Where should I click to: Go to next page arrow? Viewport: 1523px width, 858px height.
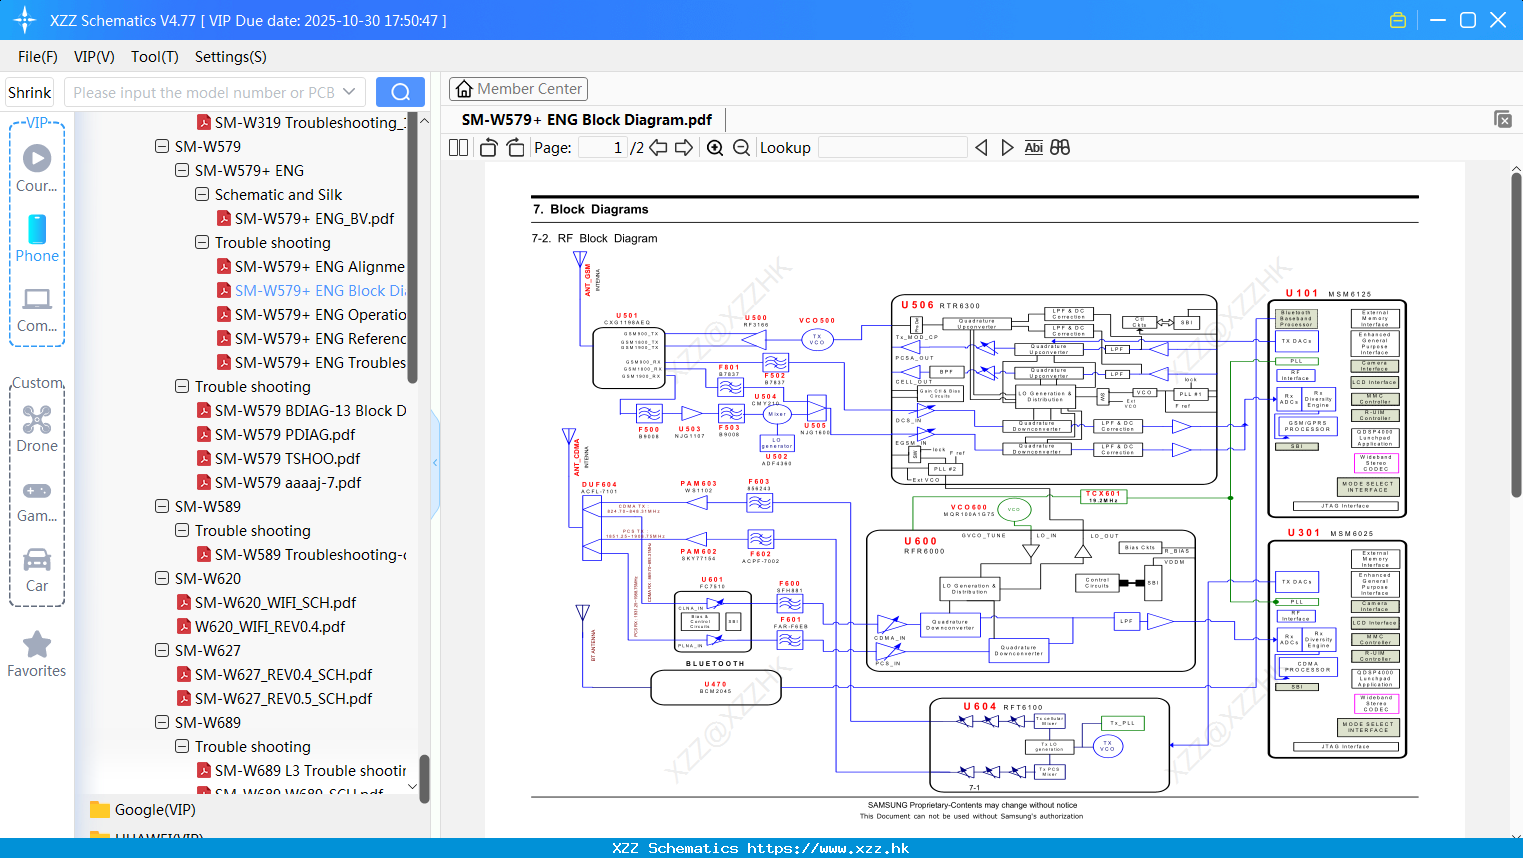coord(684,148)
